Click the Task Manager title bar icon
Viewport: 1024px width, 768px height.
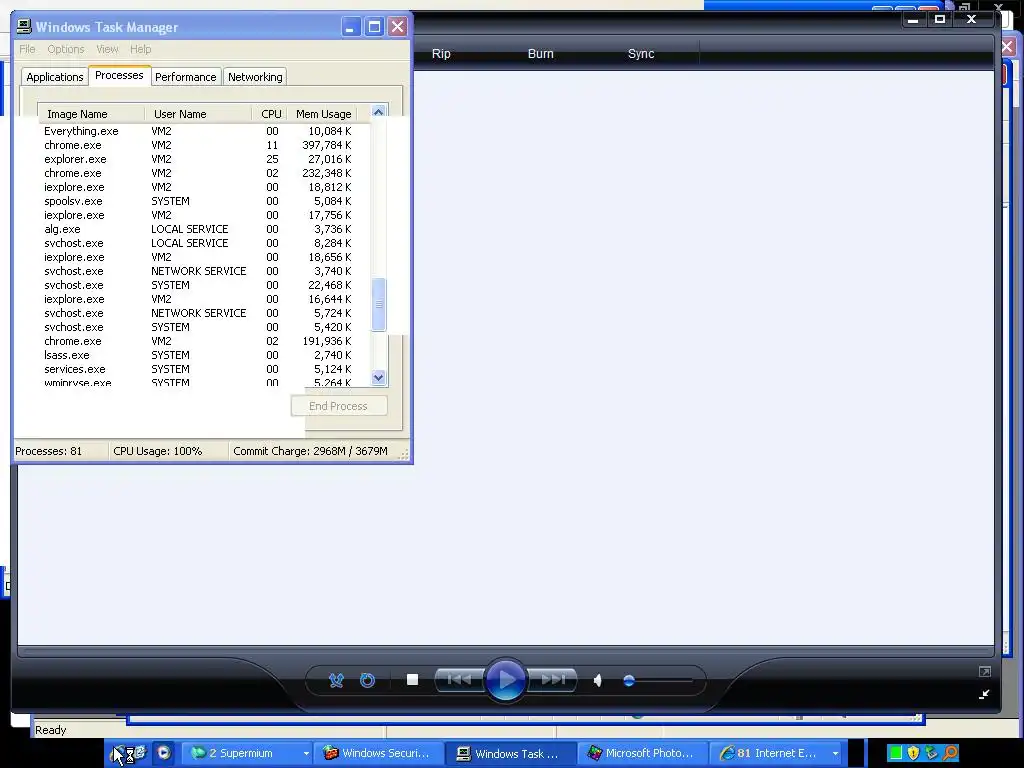tap(24, 26)
